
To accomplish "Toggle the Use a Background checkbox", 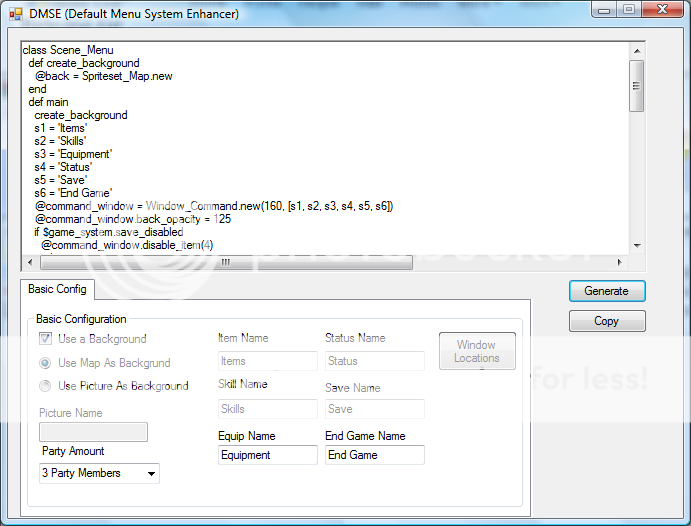I will [x=46, y=339].
